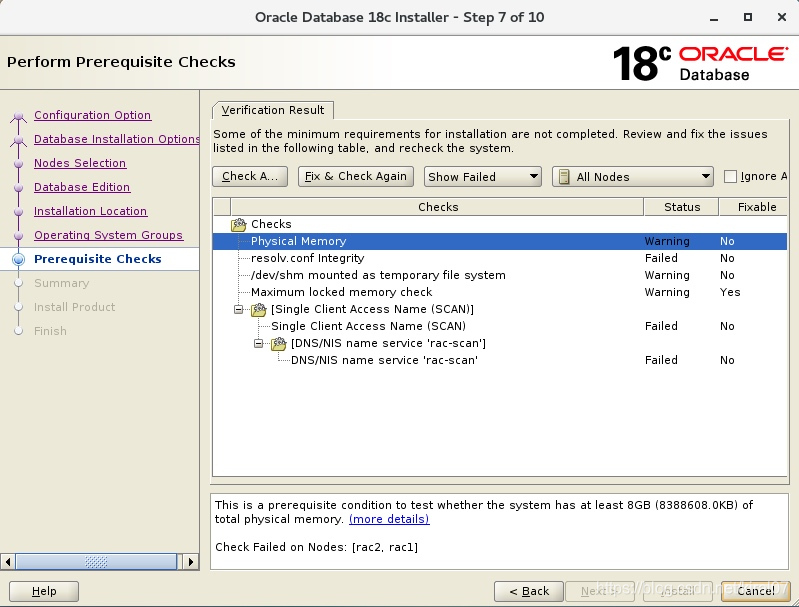The height and width of the screenshot is (607, 799).
Task: Click Fix & Check Again button
Action: pos(356,176)
